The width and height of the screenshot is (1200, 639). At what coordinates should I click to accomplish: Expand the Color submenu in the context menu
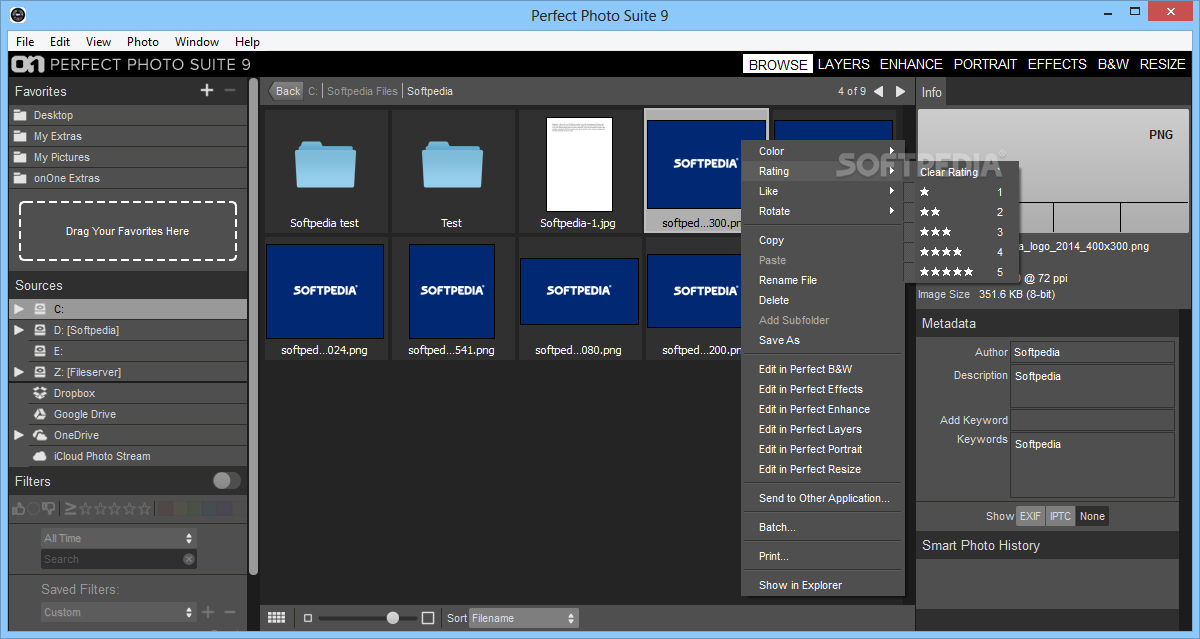[825, 151]
